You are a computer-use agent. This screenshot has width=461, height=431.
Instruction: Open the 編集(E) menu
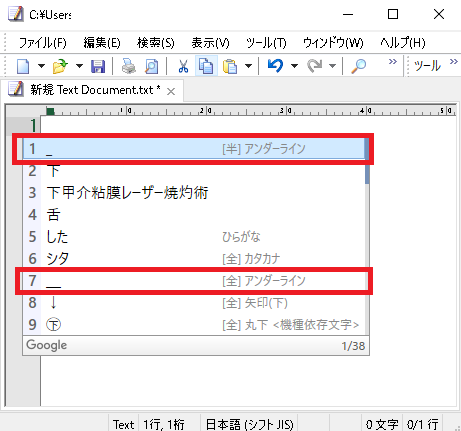tap(102, 43)
